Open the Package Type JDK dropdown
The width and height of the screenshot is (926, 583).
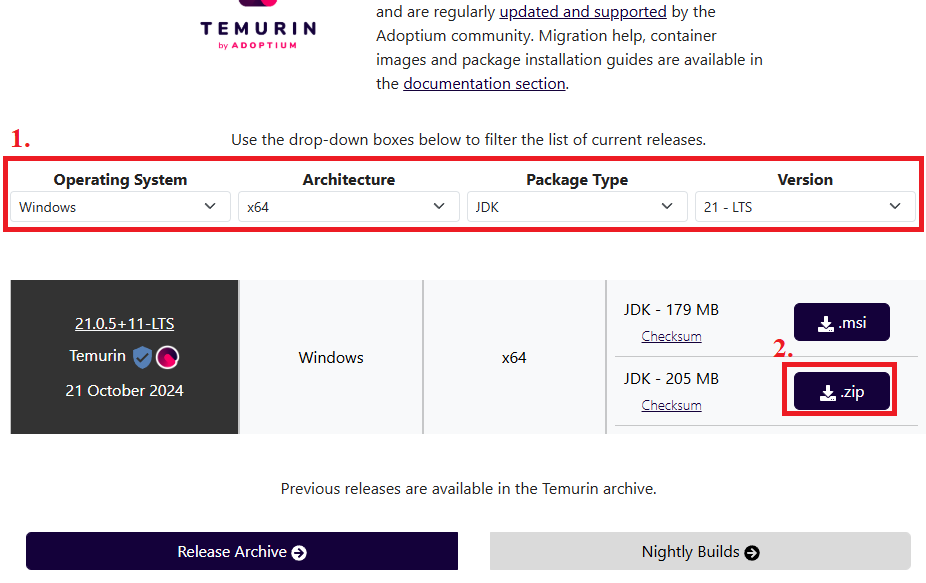point(577,207)
